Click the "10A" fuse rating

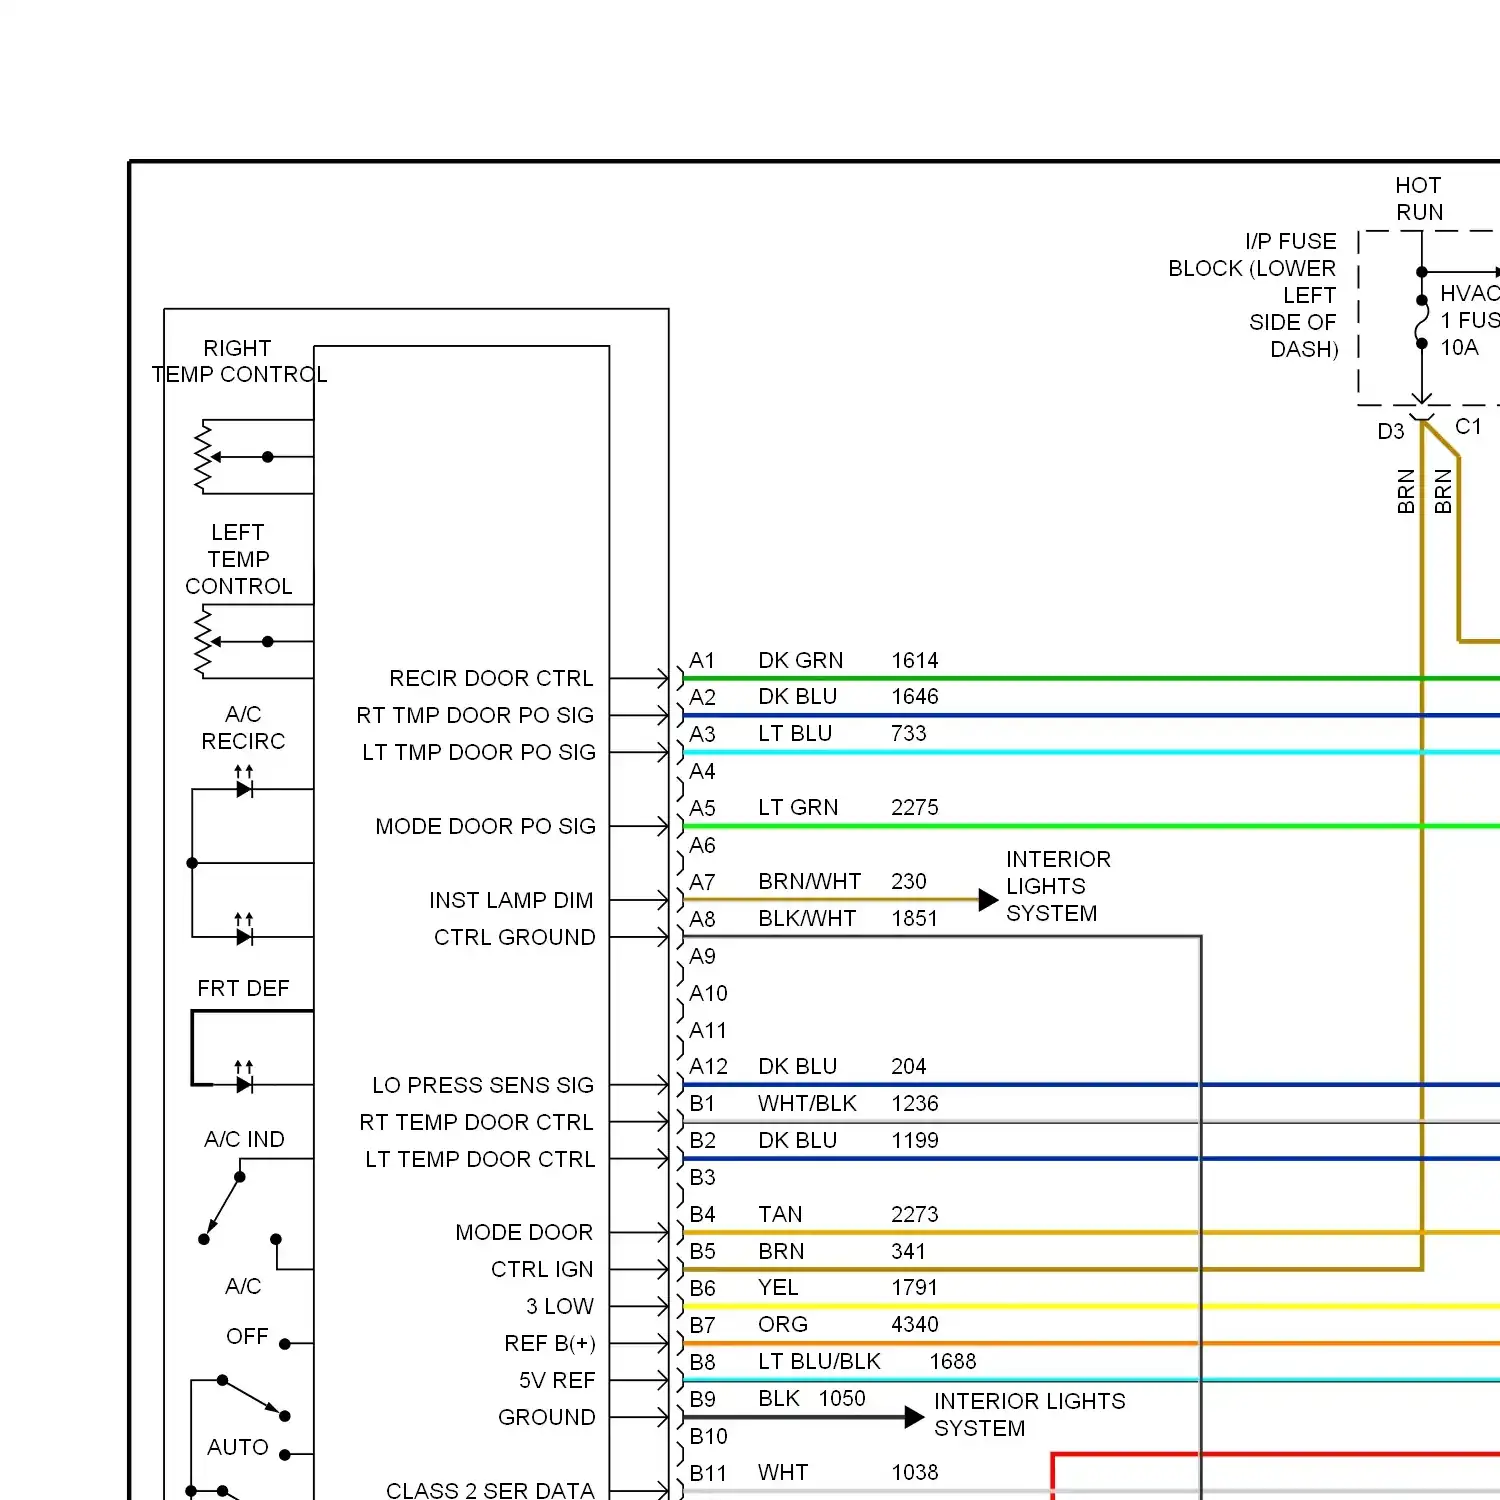1459,347
